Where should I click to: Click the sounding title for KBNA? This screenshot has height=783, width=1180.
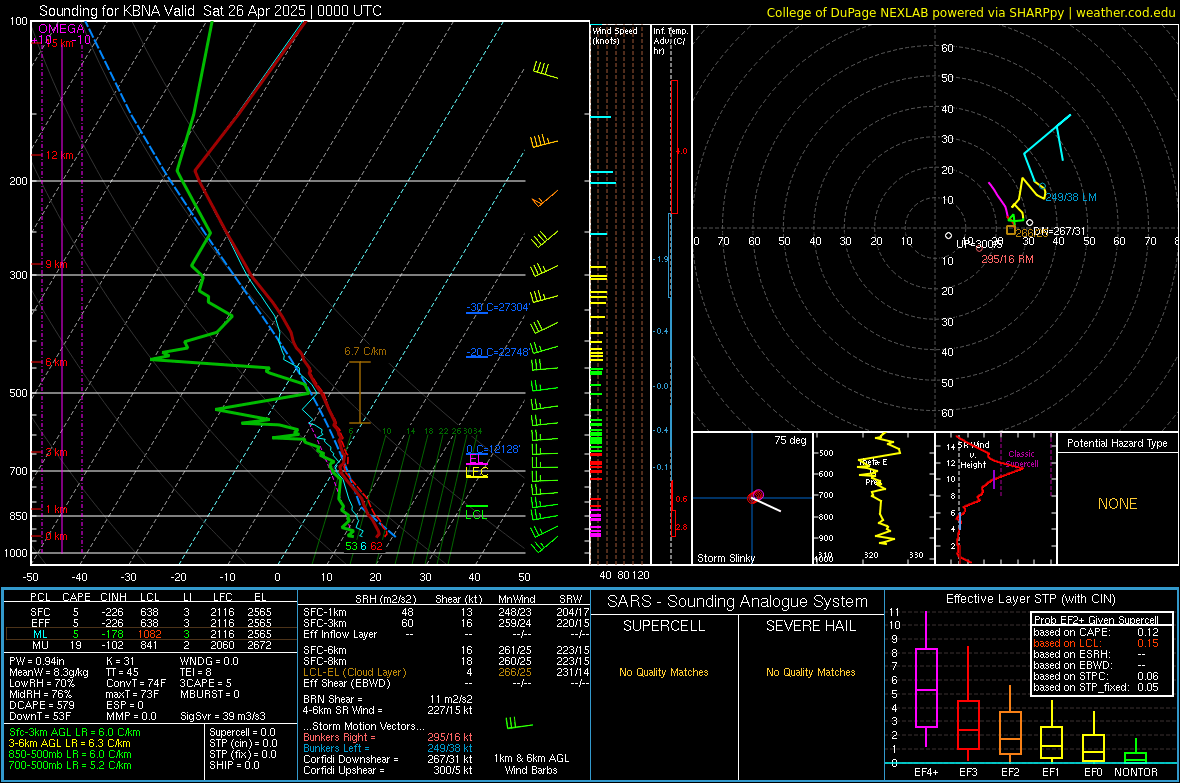(210, 11)
